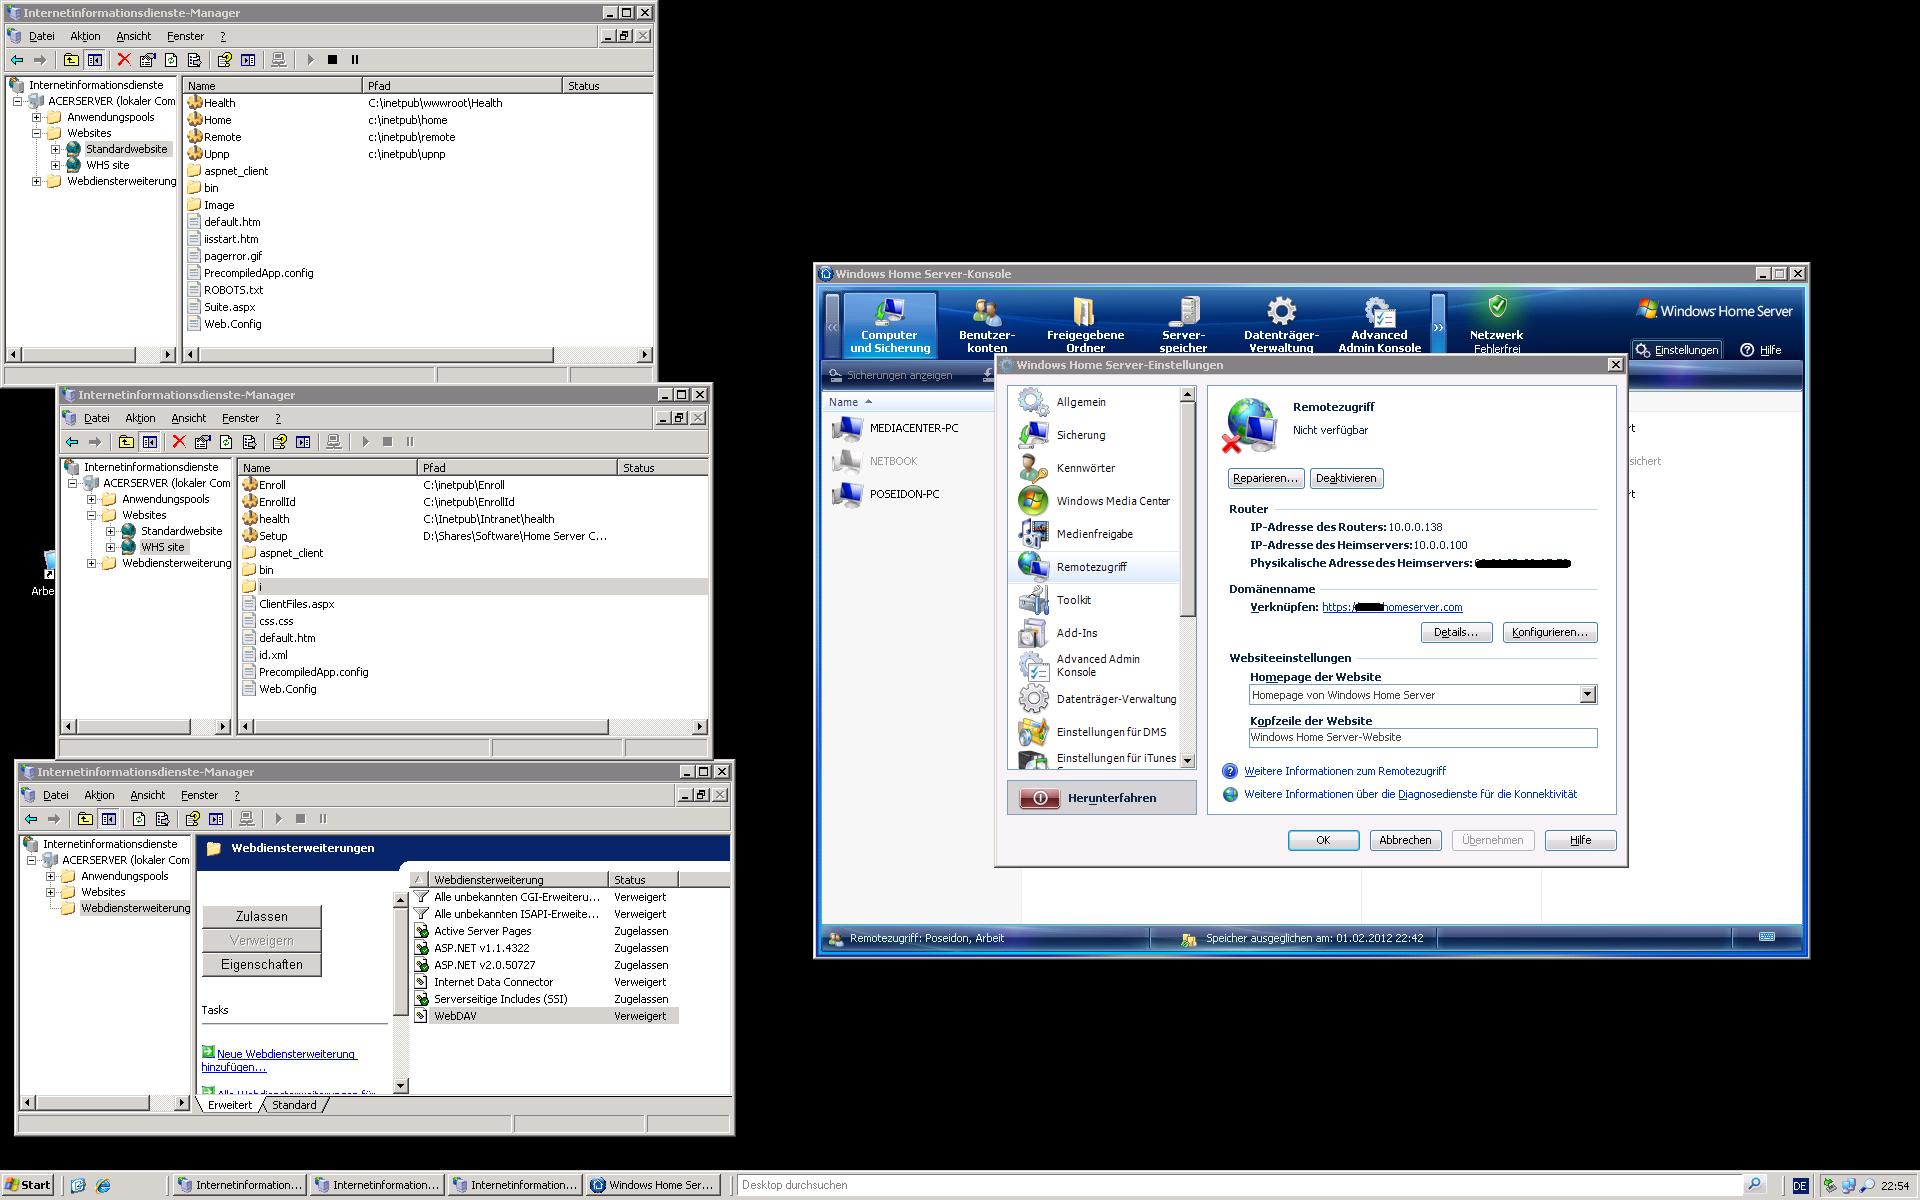Click the Deaktivieren button

coord(1346,478)
